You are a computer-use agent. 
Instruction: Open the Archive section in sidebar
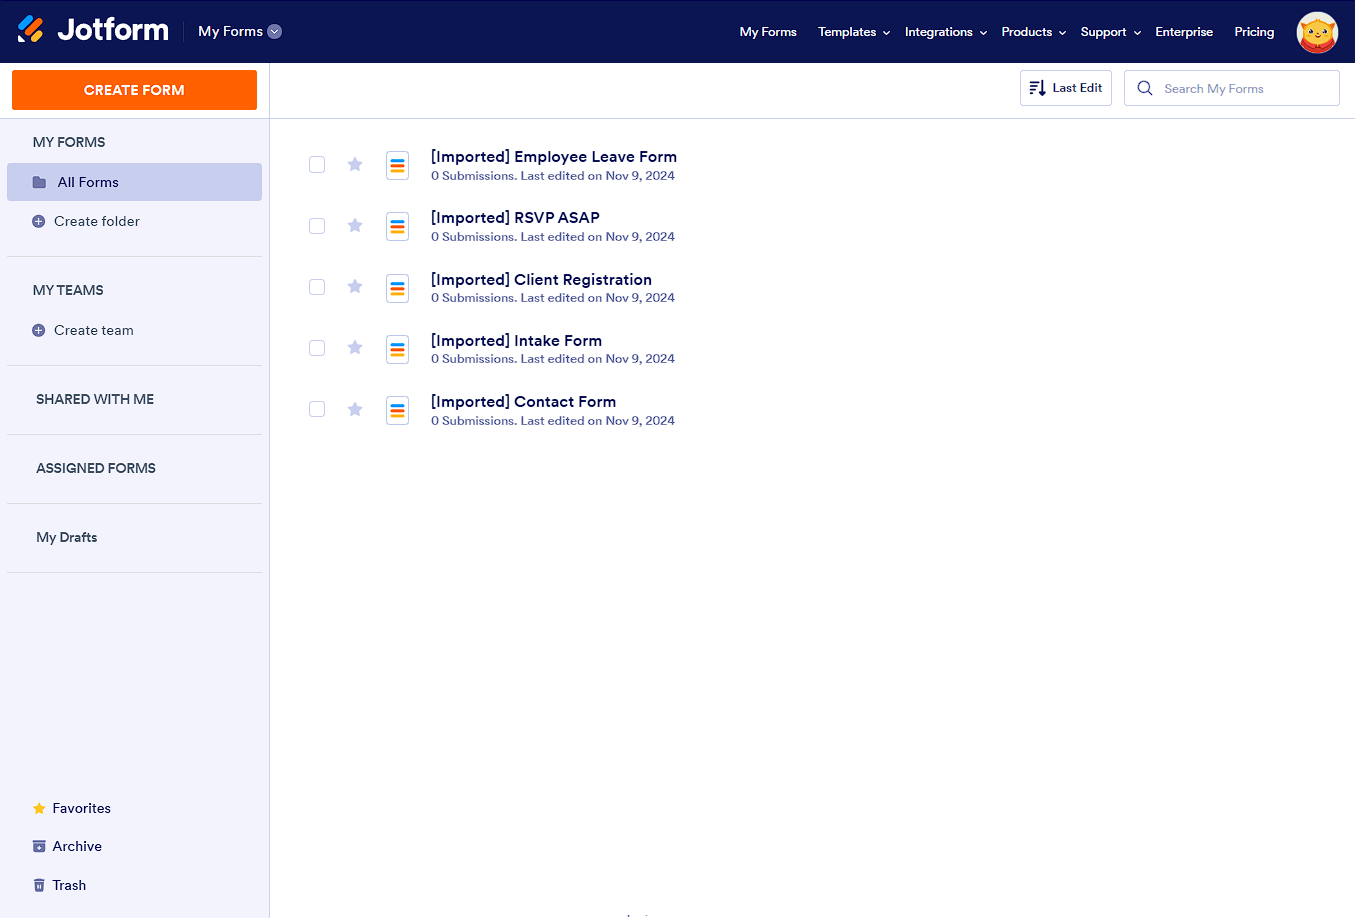67,846
